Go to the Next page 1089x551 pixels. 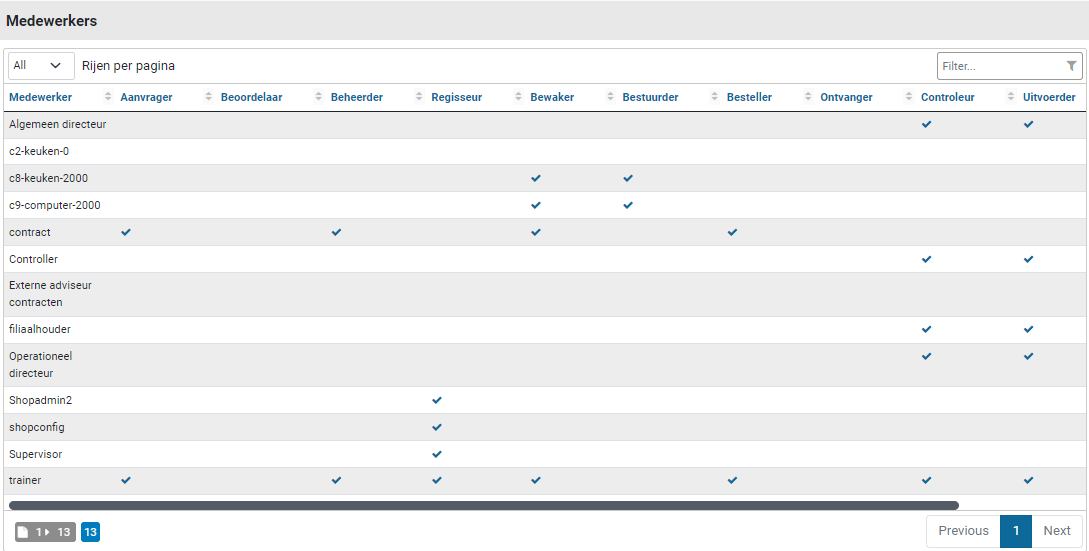[1056, 531]
